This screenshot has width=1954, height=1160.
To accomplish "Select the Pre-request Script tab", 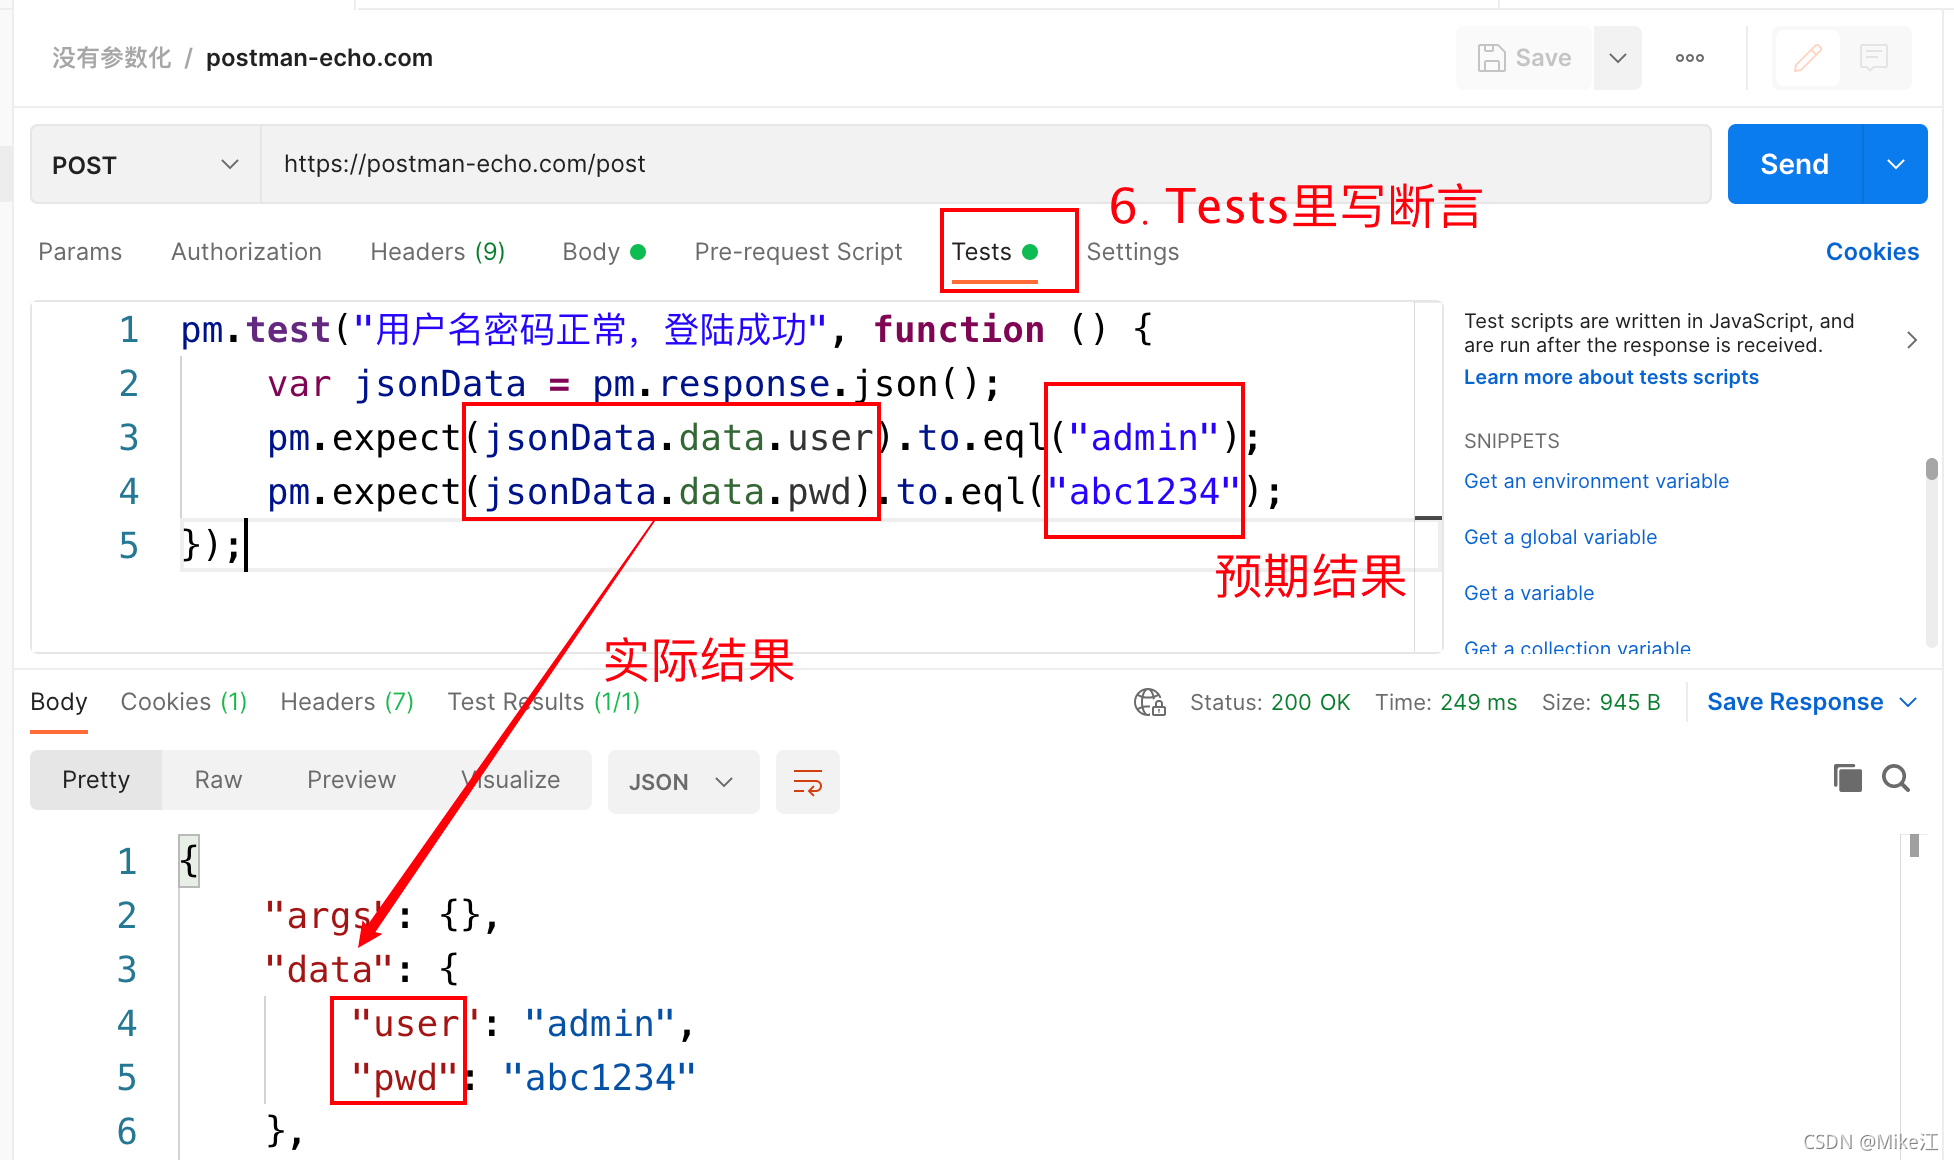I will 798,252.
